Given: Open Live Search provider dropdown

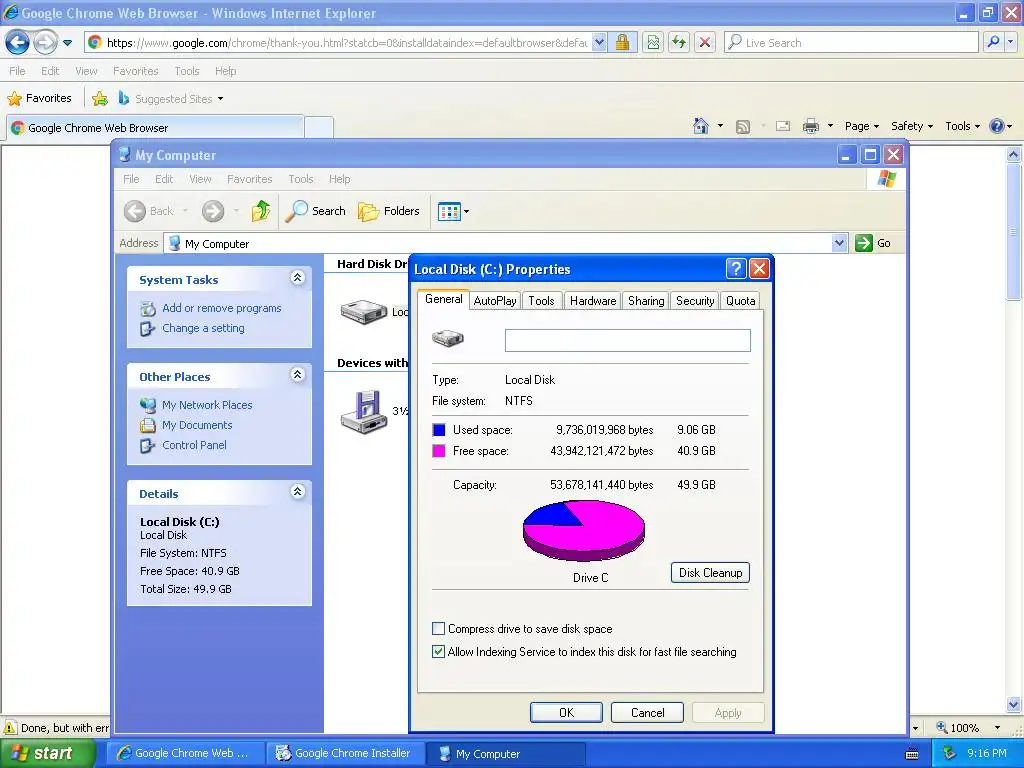Looking at the screenshot, I should 1010,42.
